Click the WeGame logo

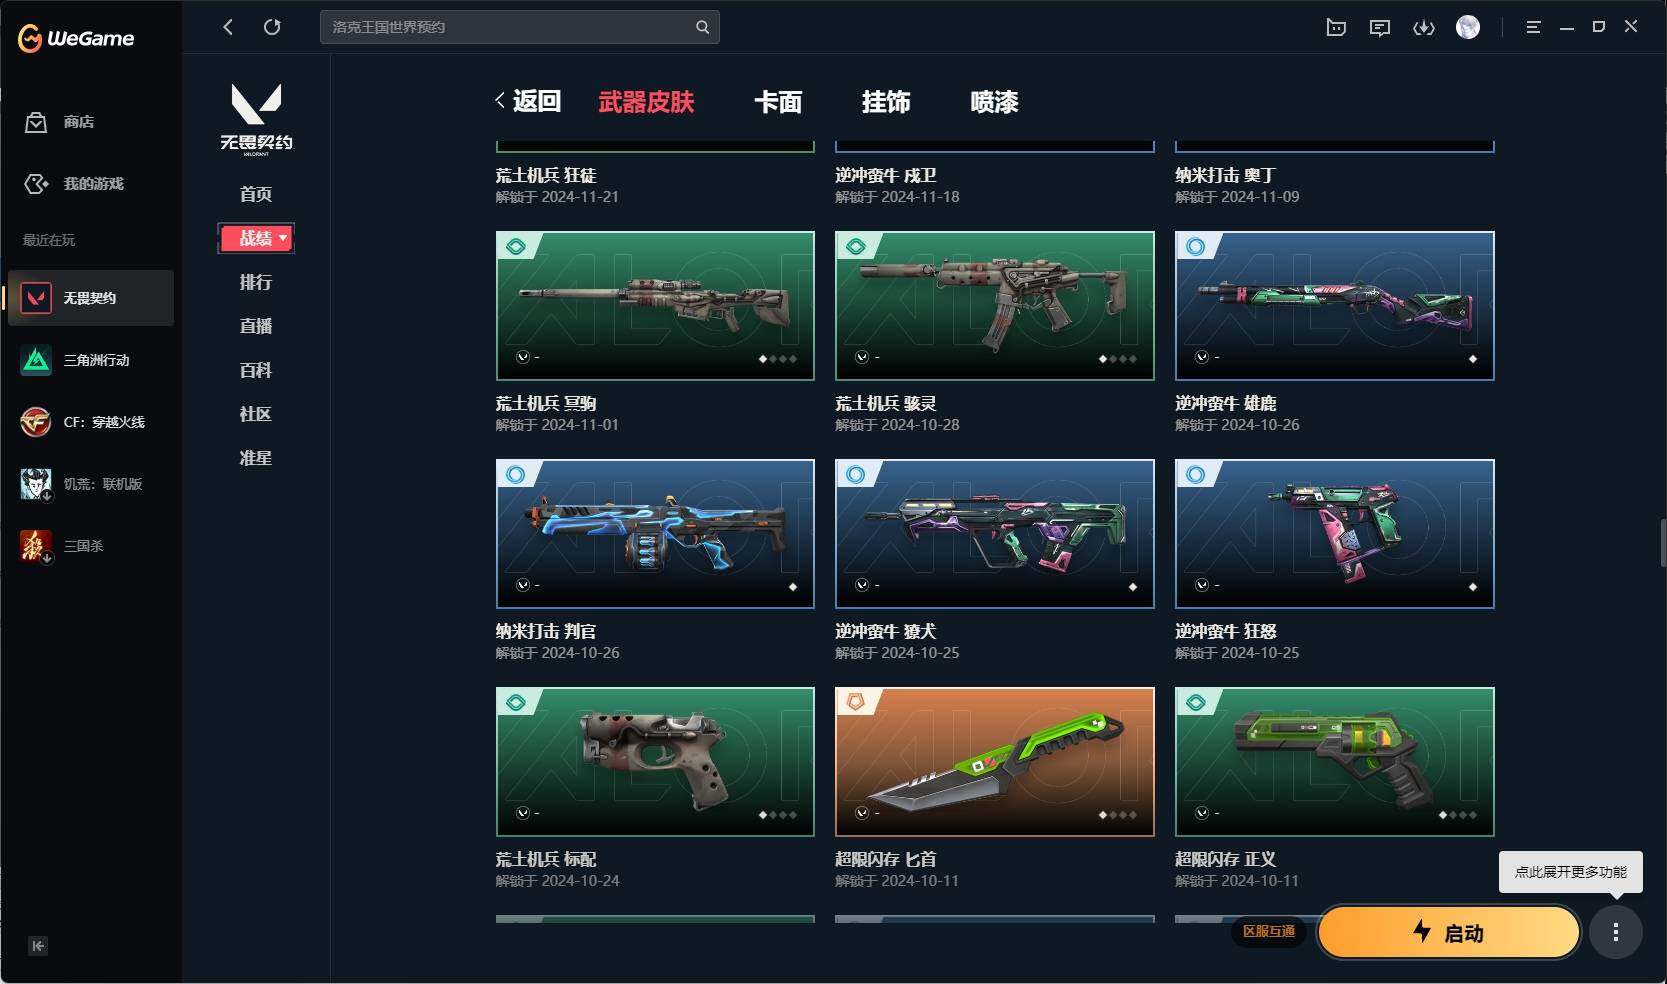click(x=76, y=38)
